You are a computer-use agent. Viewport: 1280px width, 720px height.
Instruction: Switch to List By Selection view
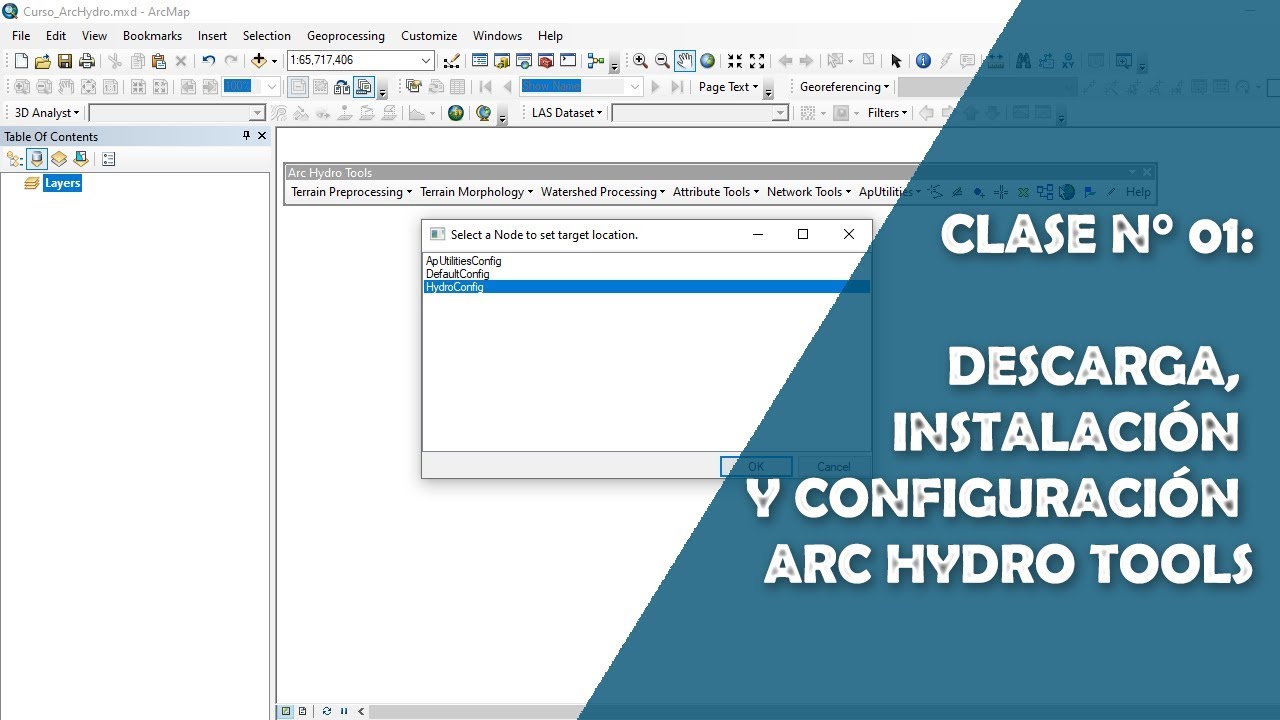(81, 159)
